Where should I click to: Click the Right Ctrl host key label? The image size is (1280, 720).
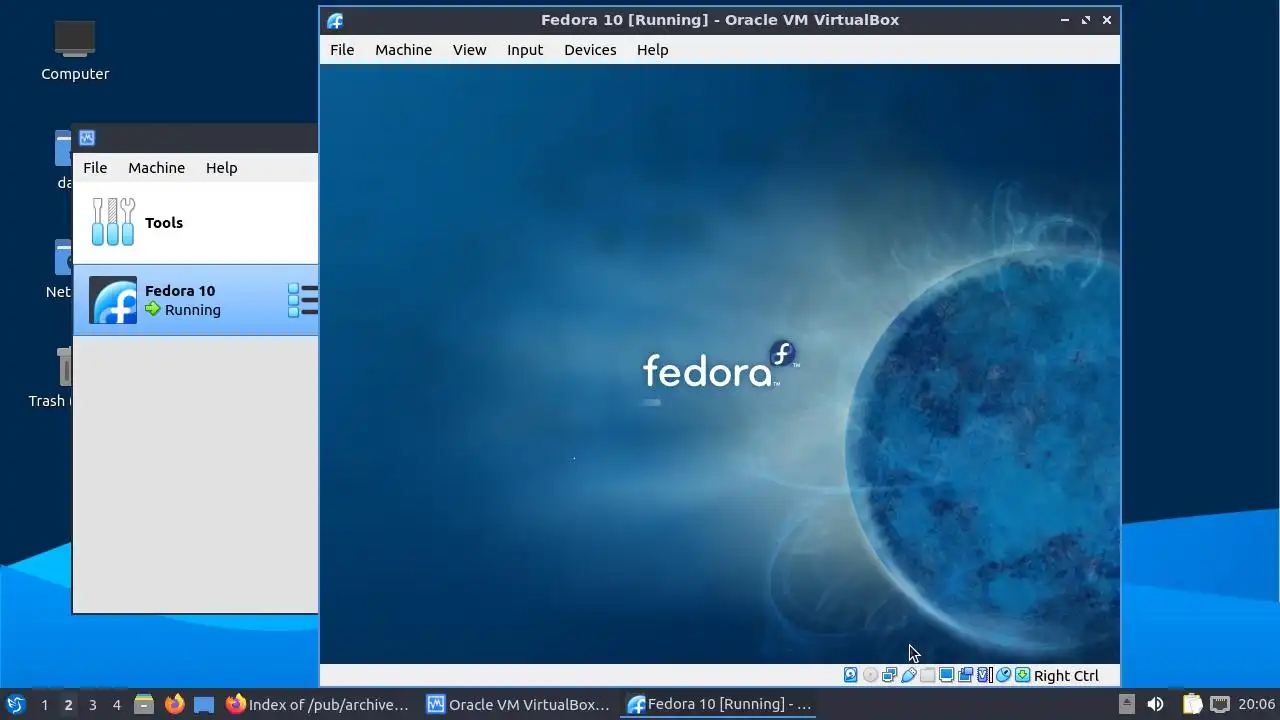point(1066,676)
